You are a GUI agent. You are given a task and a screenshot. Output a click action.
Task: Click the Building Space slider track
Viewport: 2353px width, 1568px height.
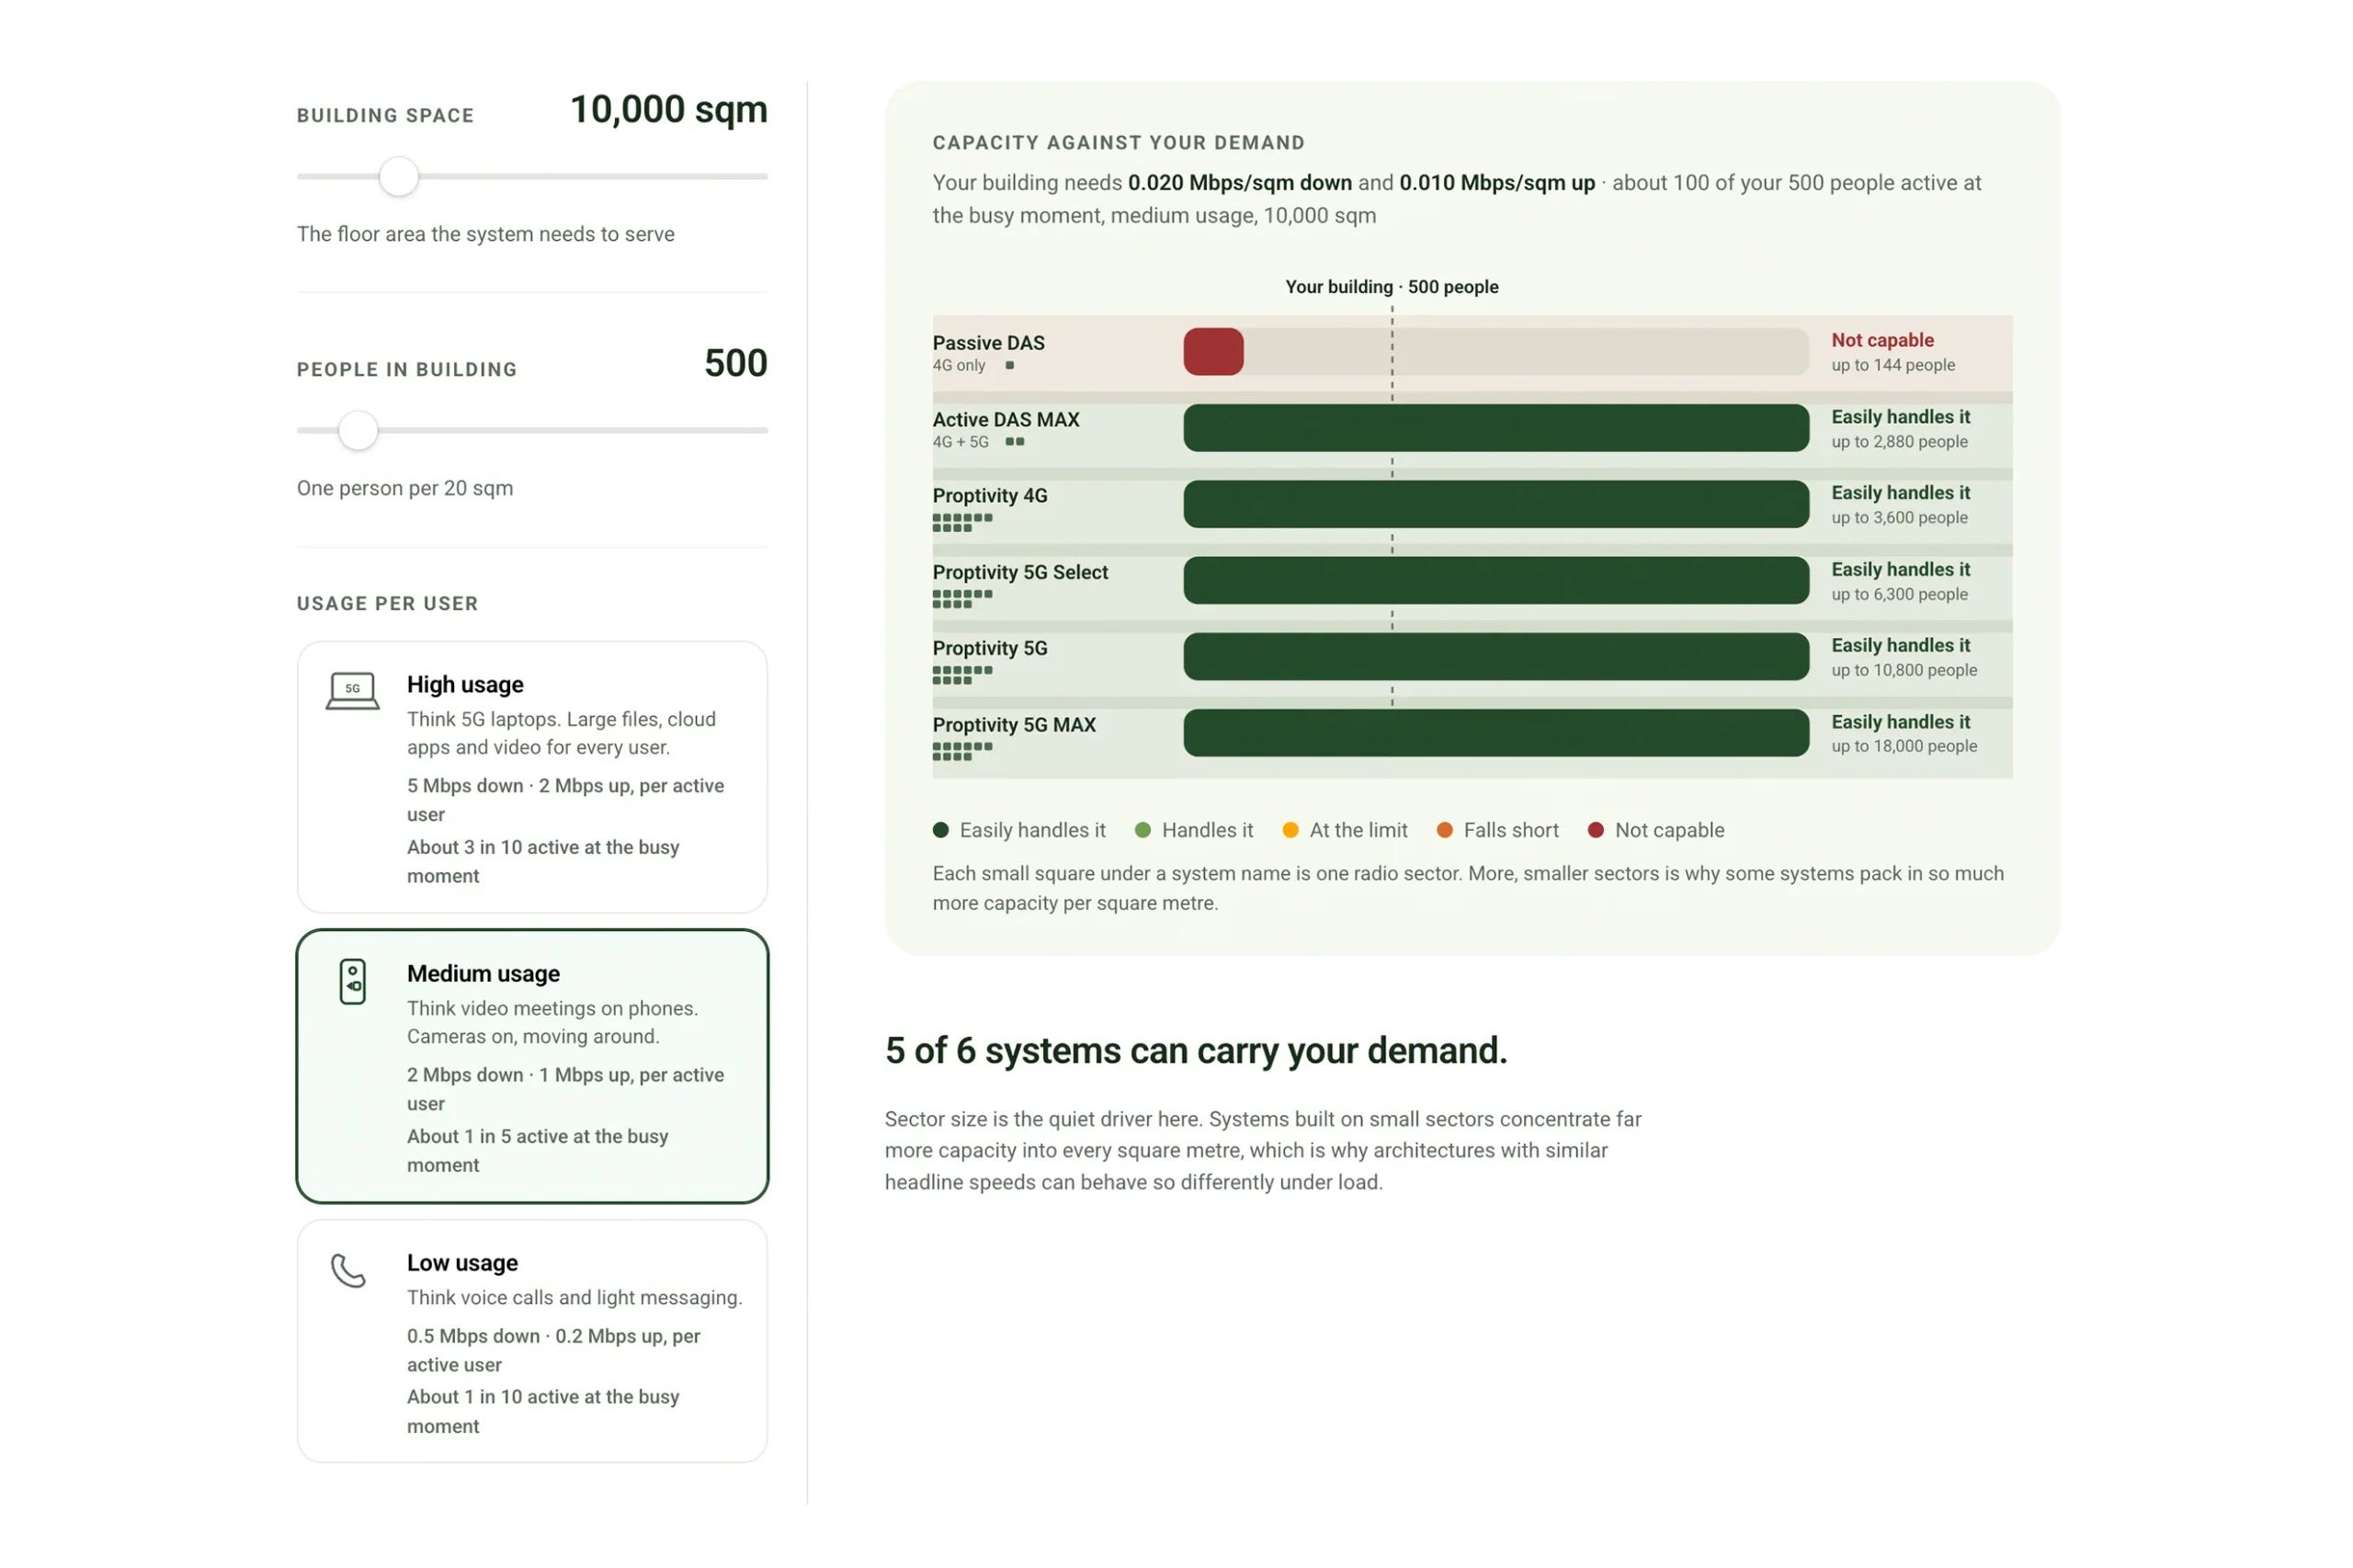(x=532, y=176)
